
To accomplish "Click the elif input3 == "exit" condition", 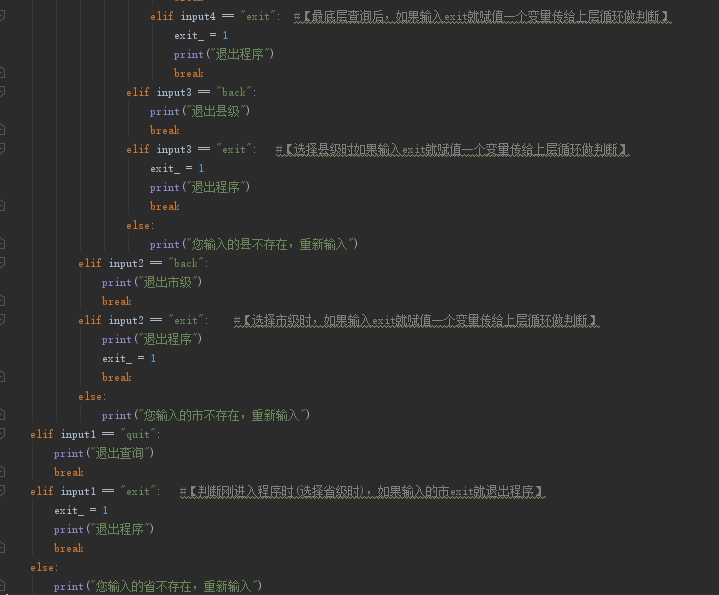I will [191, 149].
